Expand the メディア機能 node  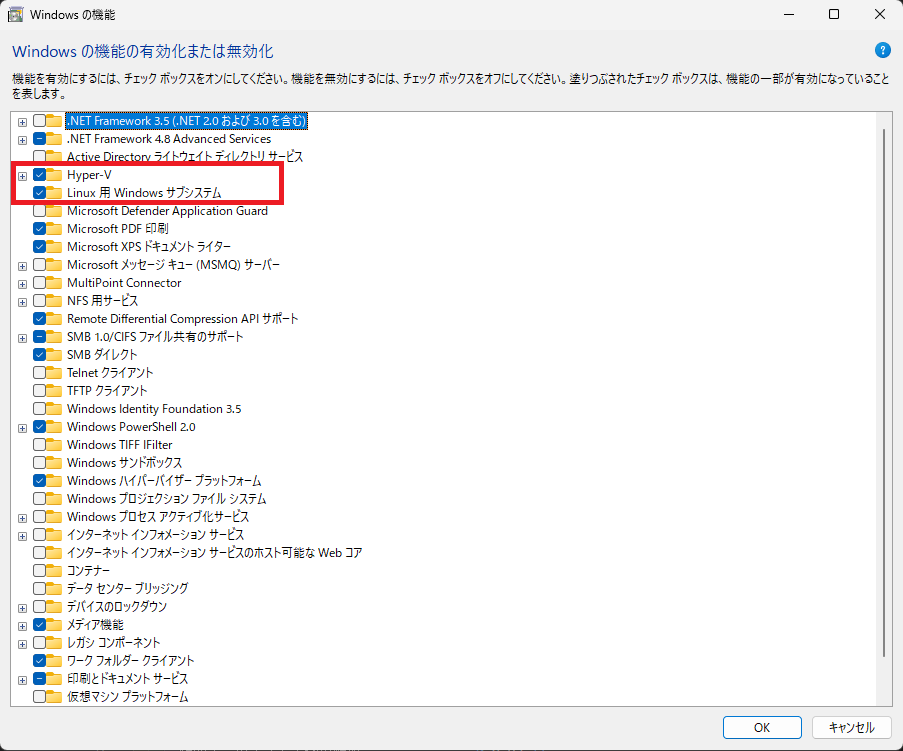tap(22, 625)
